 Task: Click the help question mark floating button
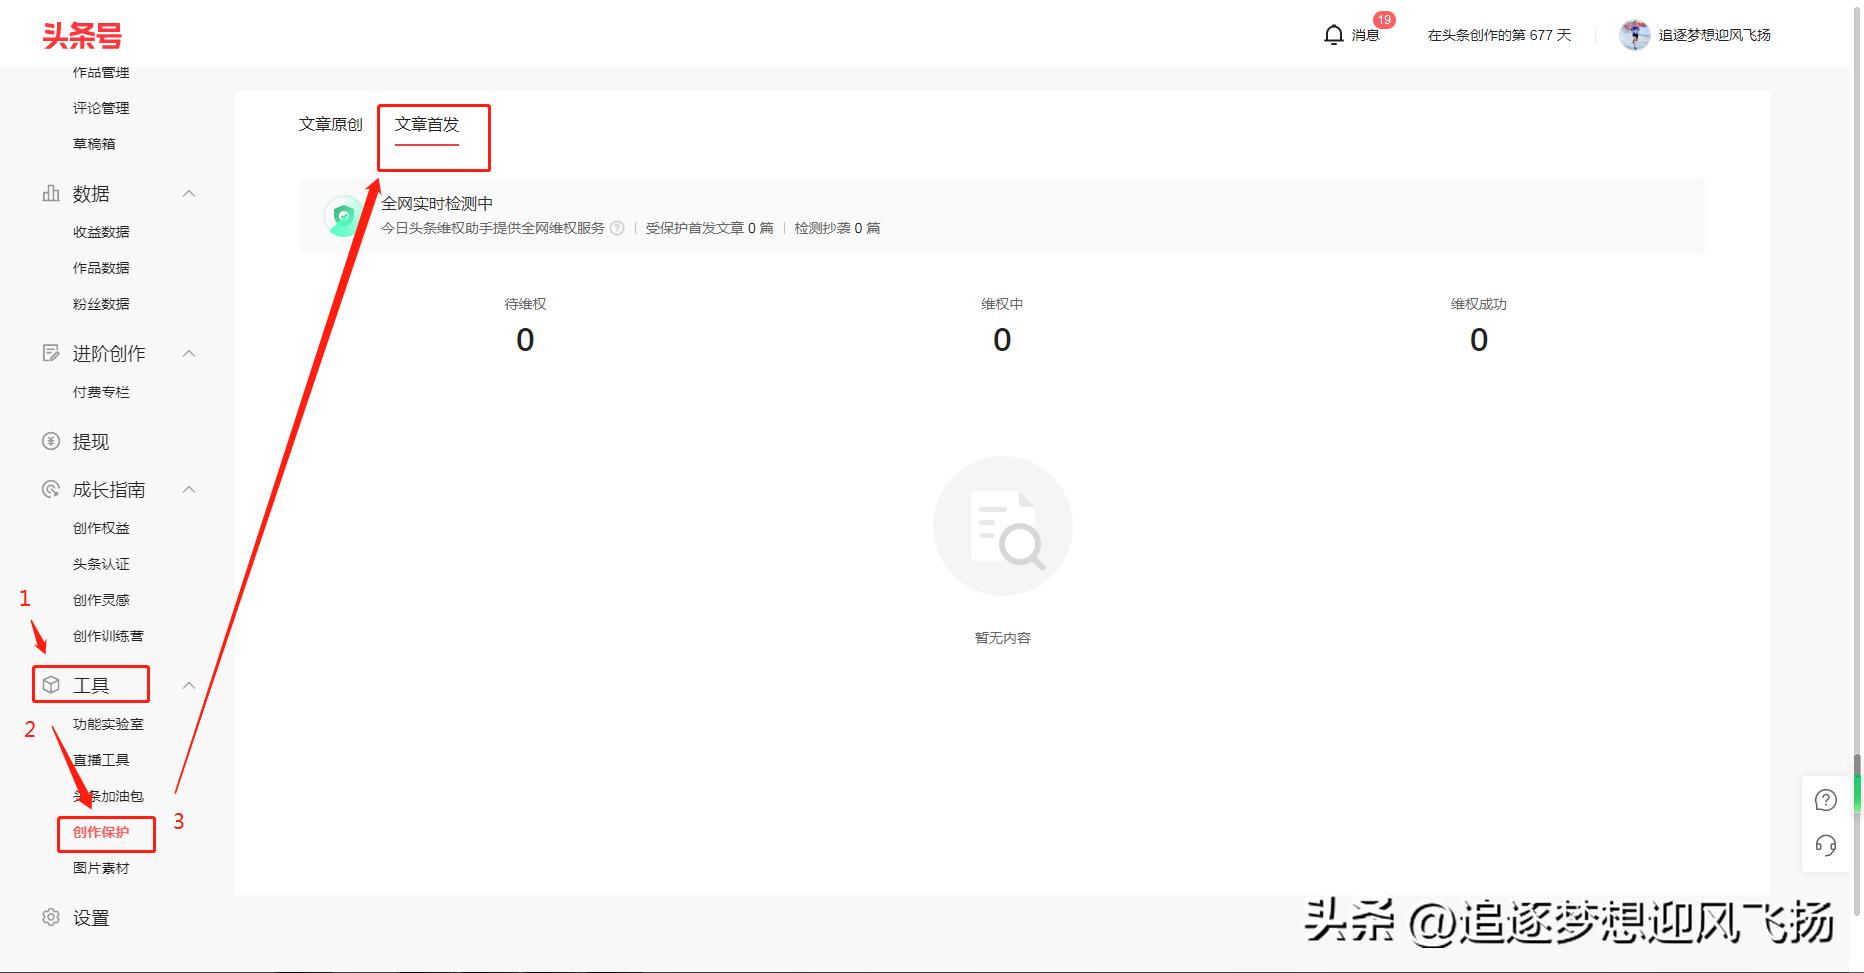pos(1826,800)
